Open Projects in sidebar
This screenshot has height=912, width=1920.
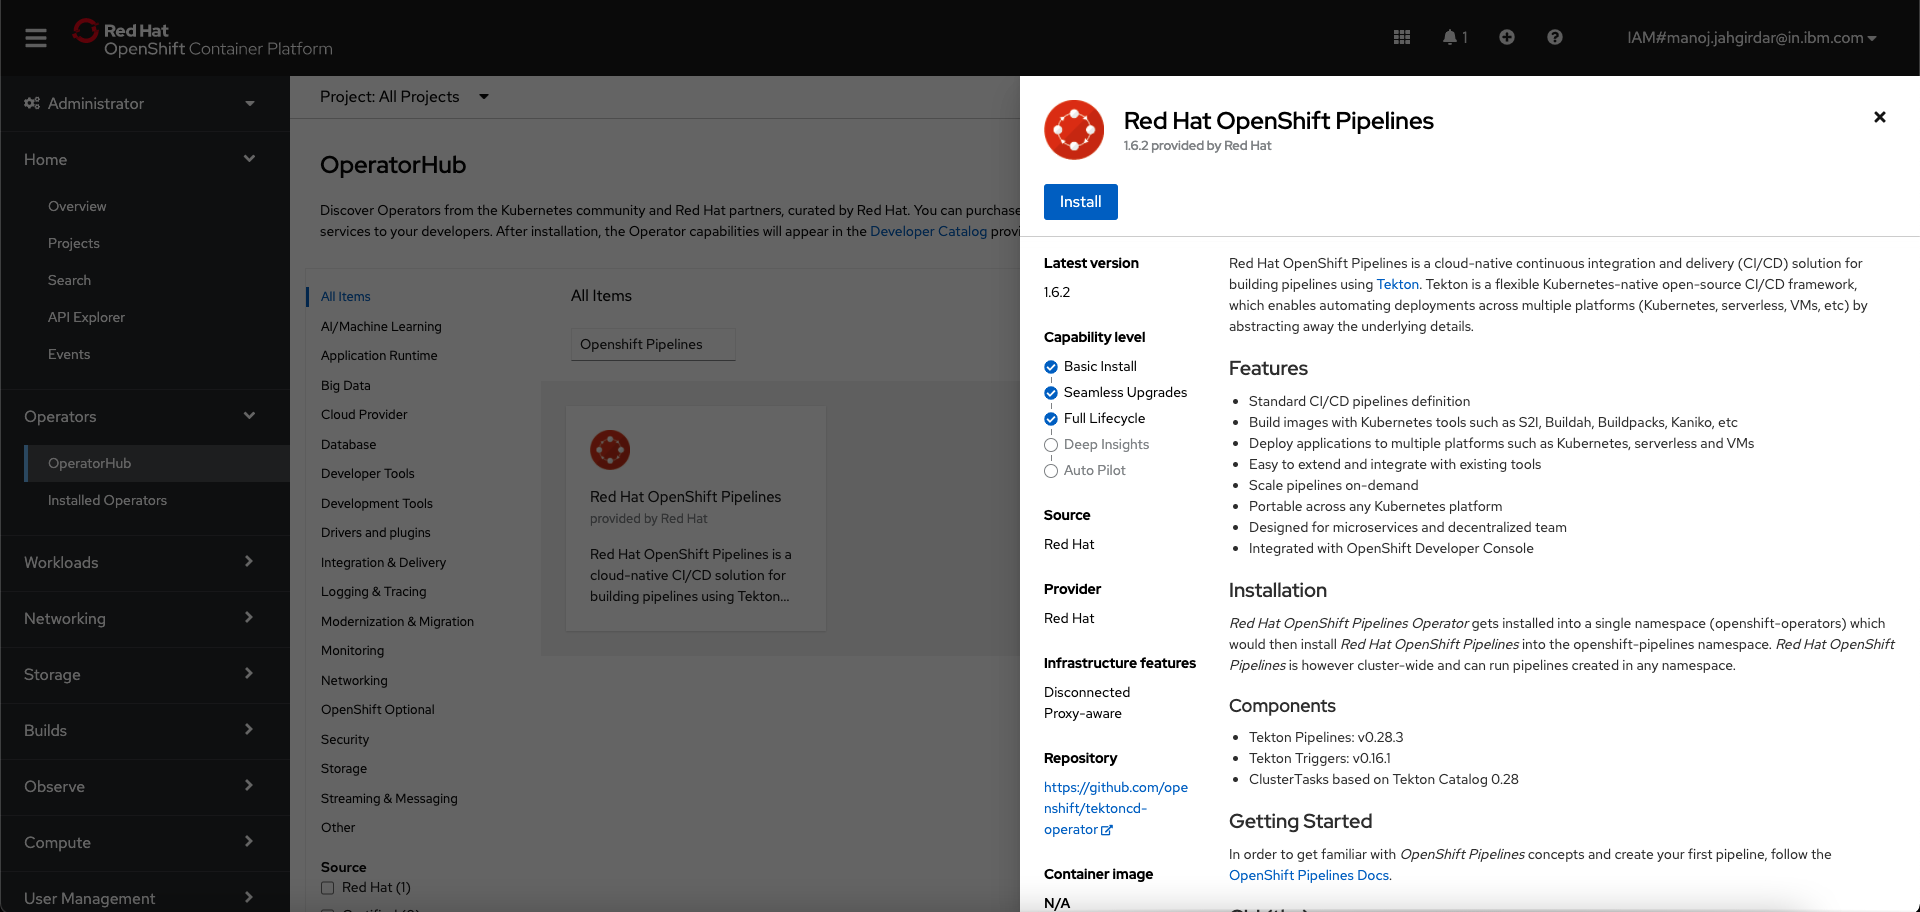click(74, 243)
